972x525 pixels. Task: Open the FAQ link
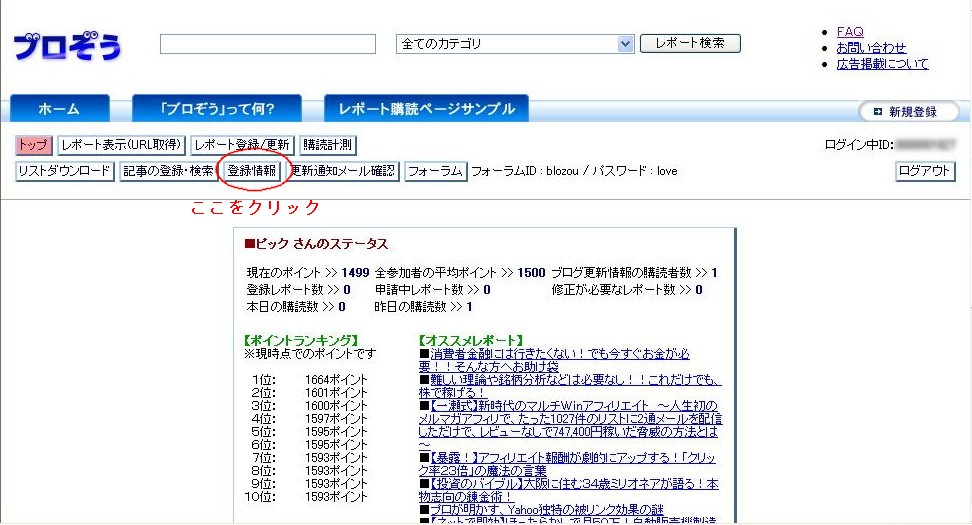point(850,32)
